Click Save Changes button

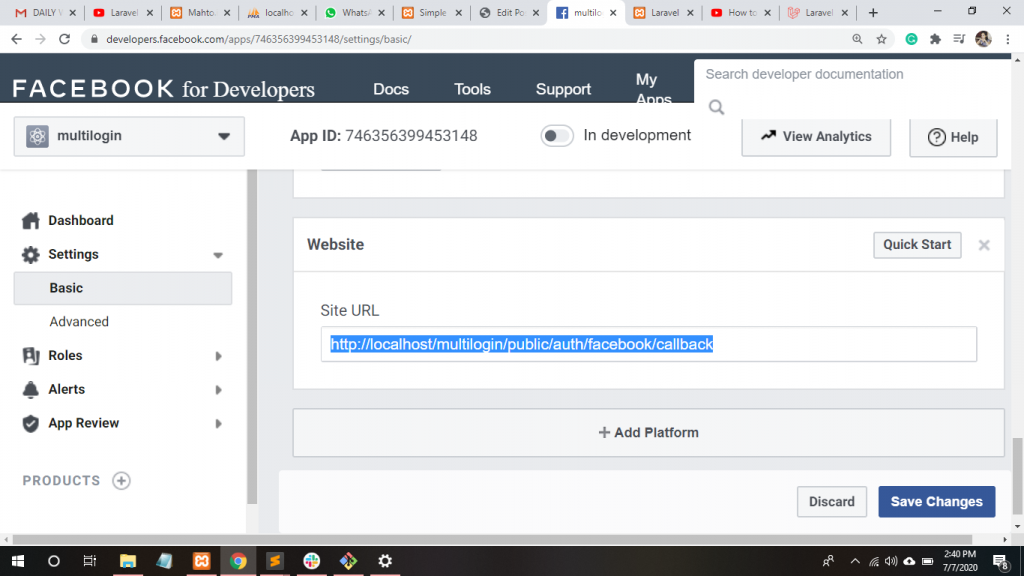pyautogui.click(x=936, y=502)
